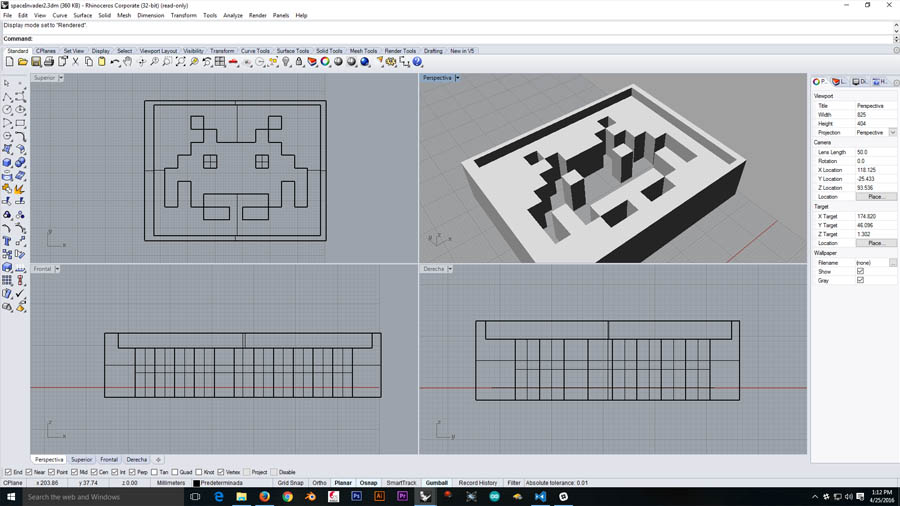Click the blue Render sphere icon

[365, 62]
